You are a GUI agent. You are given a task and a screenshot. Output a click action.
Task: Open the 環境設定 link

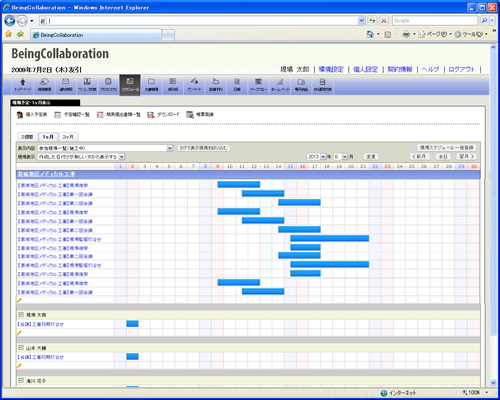click(x=331, y=69)
